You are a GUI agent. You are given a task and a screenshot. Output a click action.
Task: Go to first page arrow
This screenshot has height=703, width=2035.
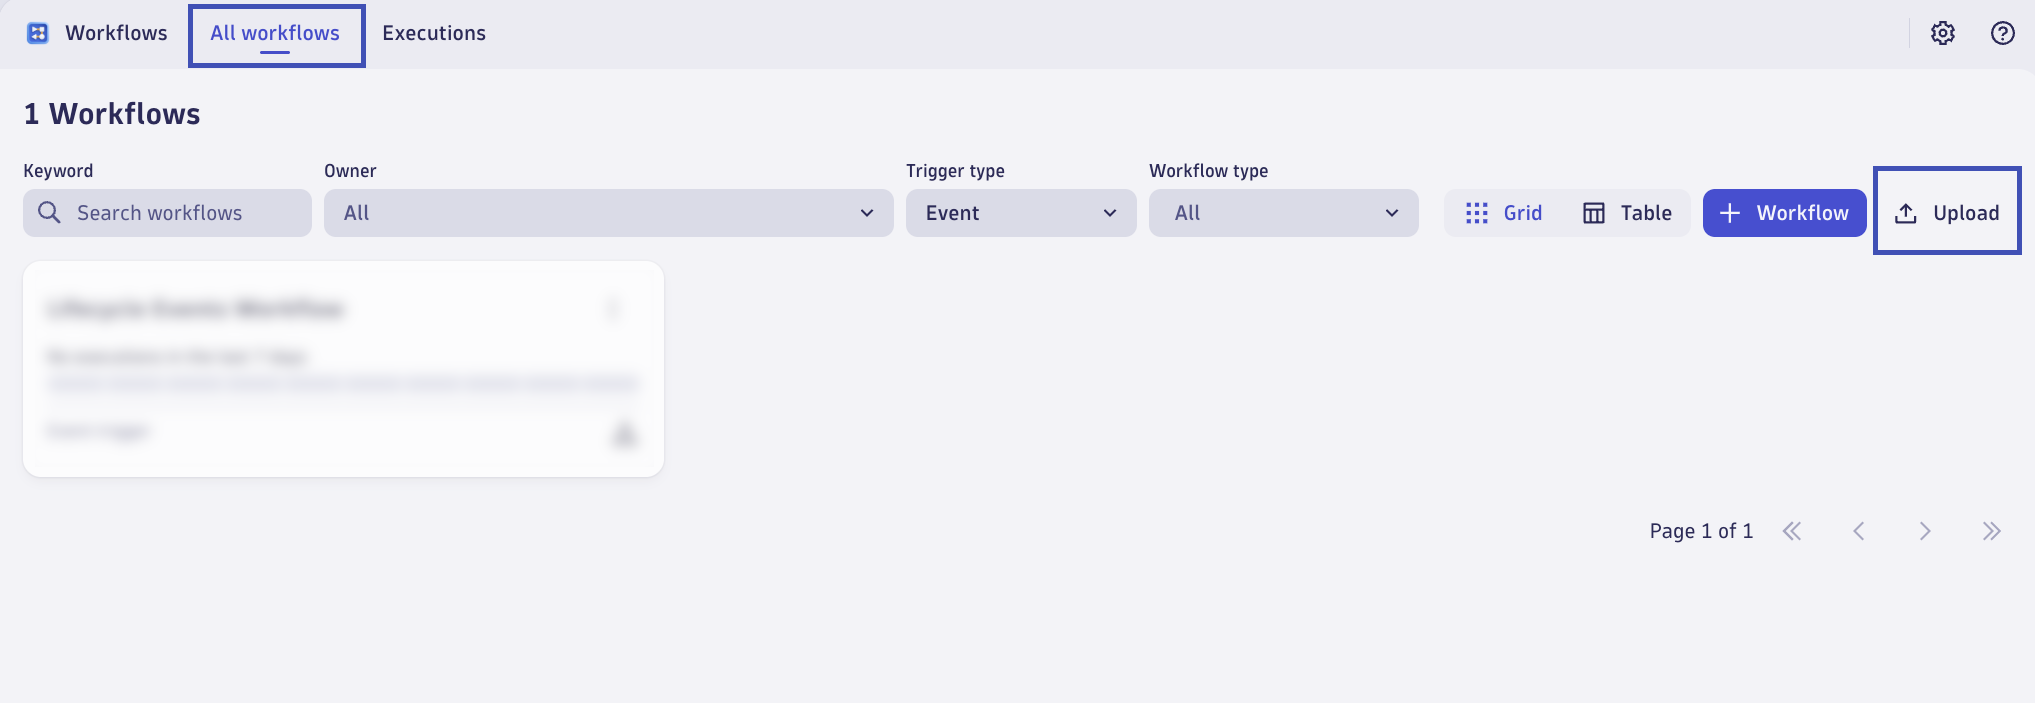(1792, 531)
